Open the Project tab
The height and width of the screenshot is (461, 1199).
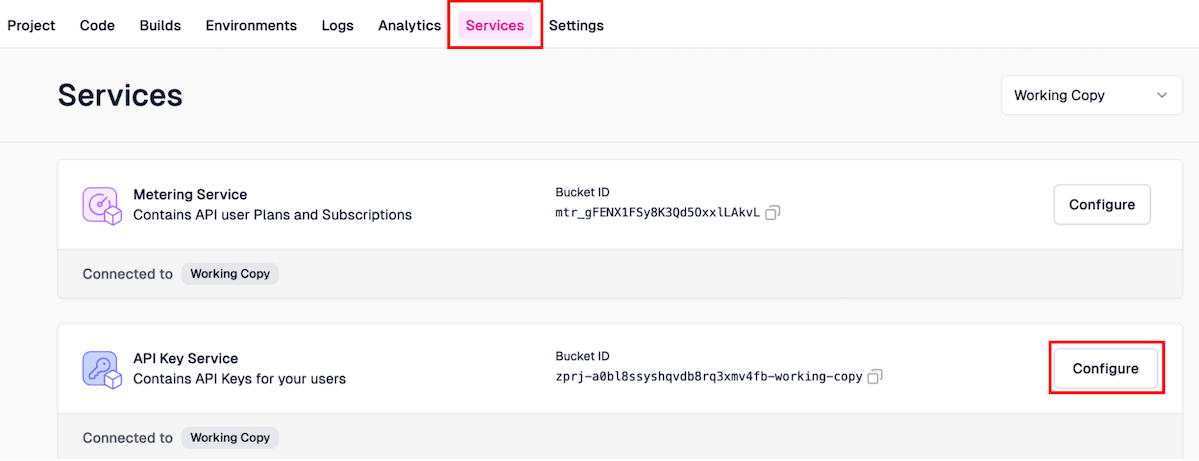pyautogui.click(x=31, y=25)
